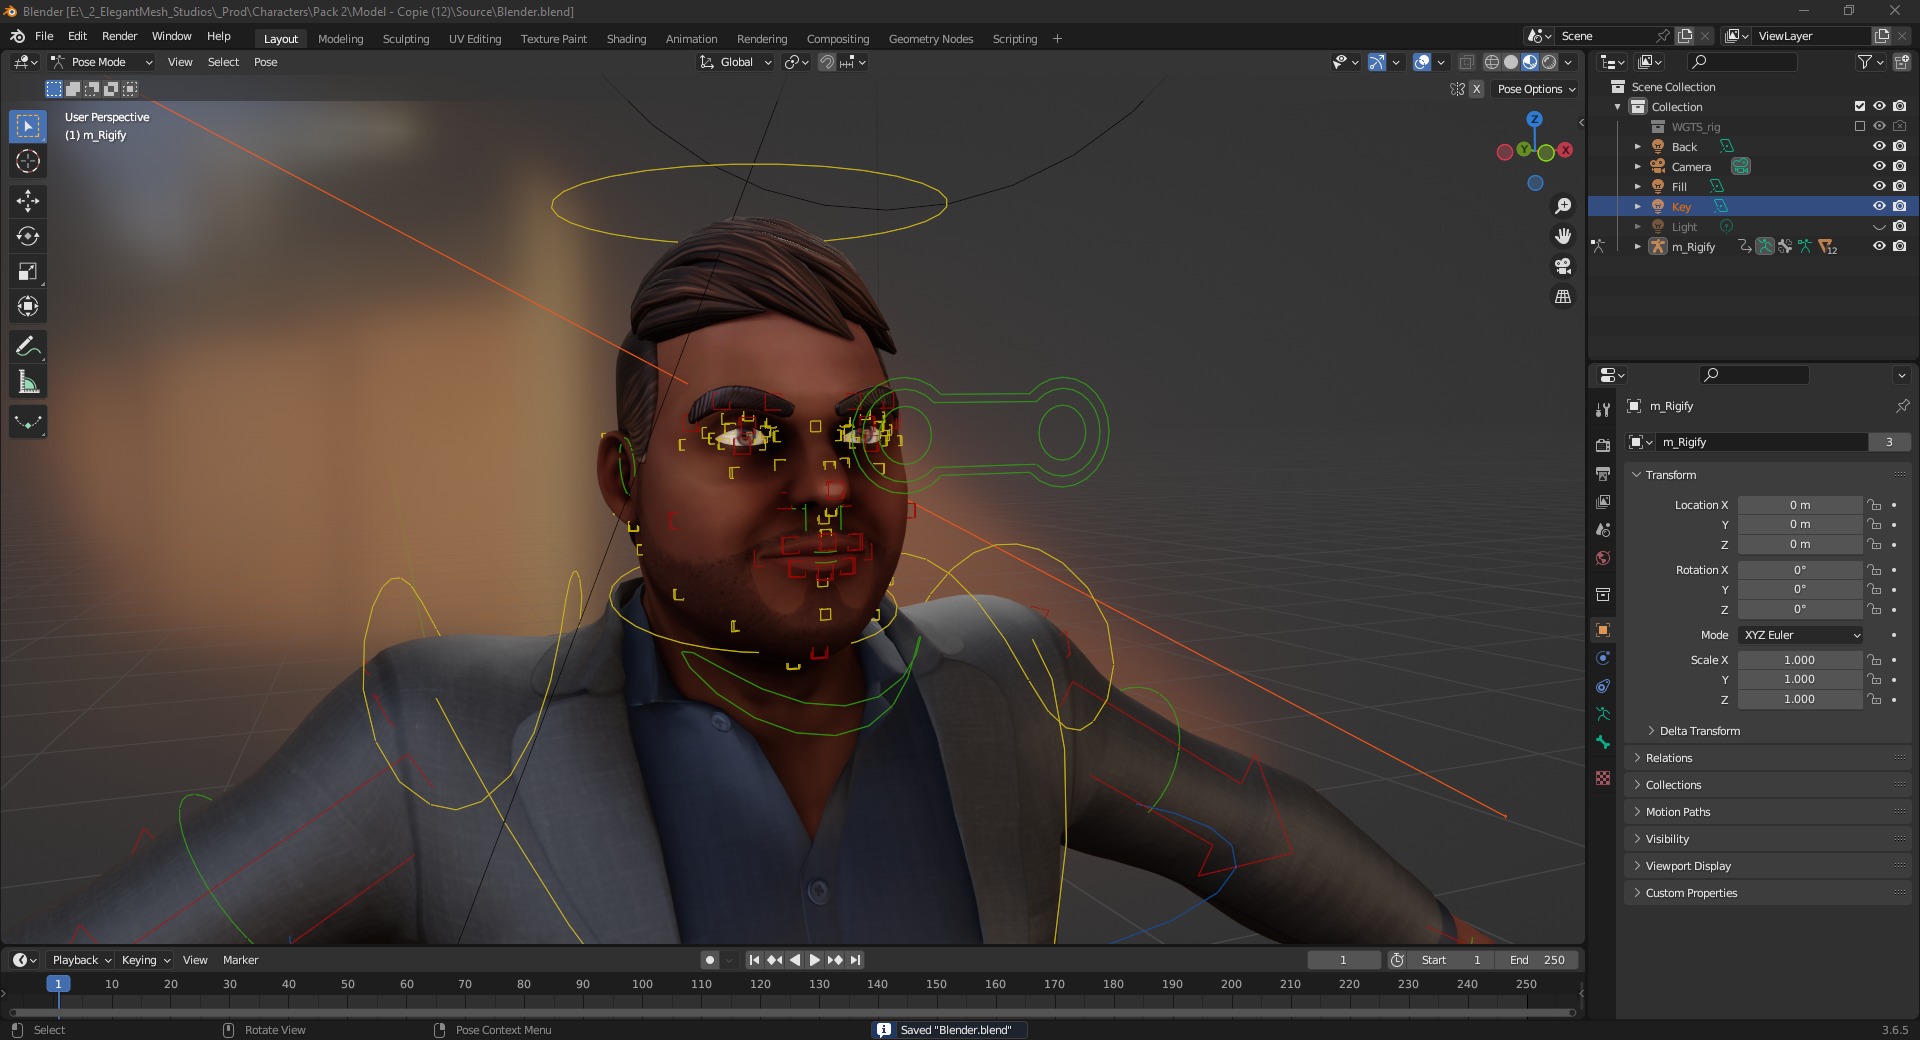The image size is (1920, 1040).
Task: Toggle viewport overlays on or off
Action: tap(1422, 62)
